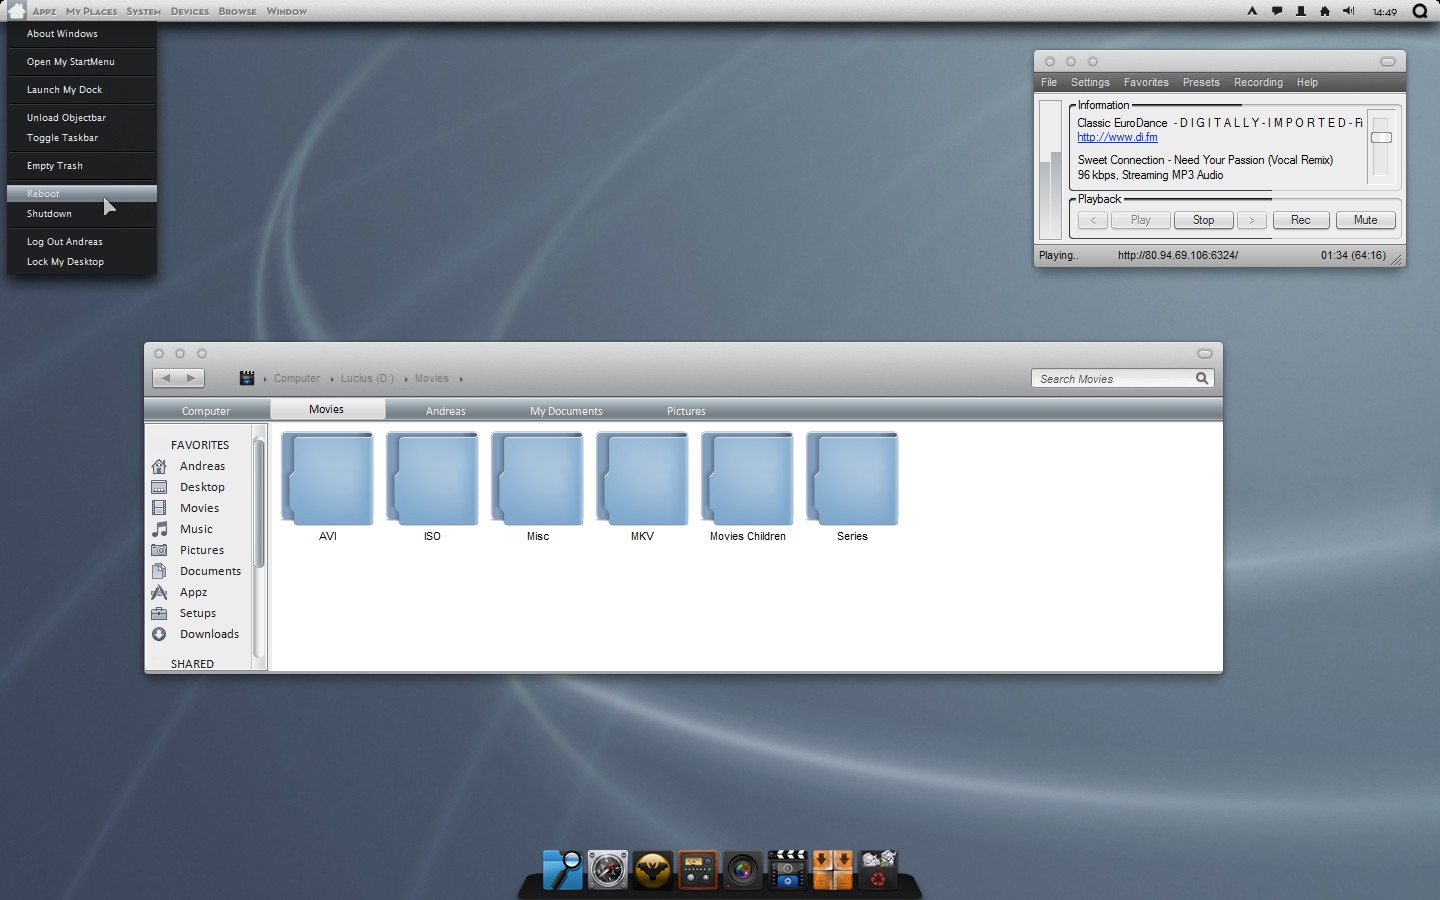Open the Devices top bar menu

[190, 11]
